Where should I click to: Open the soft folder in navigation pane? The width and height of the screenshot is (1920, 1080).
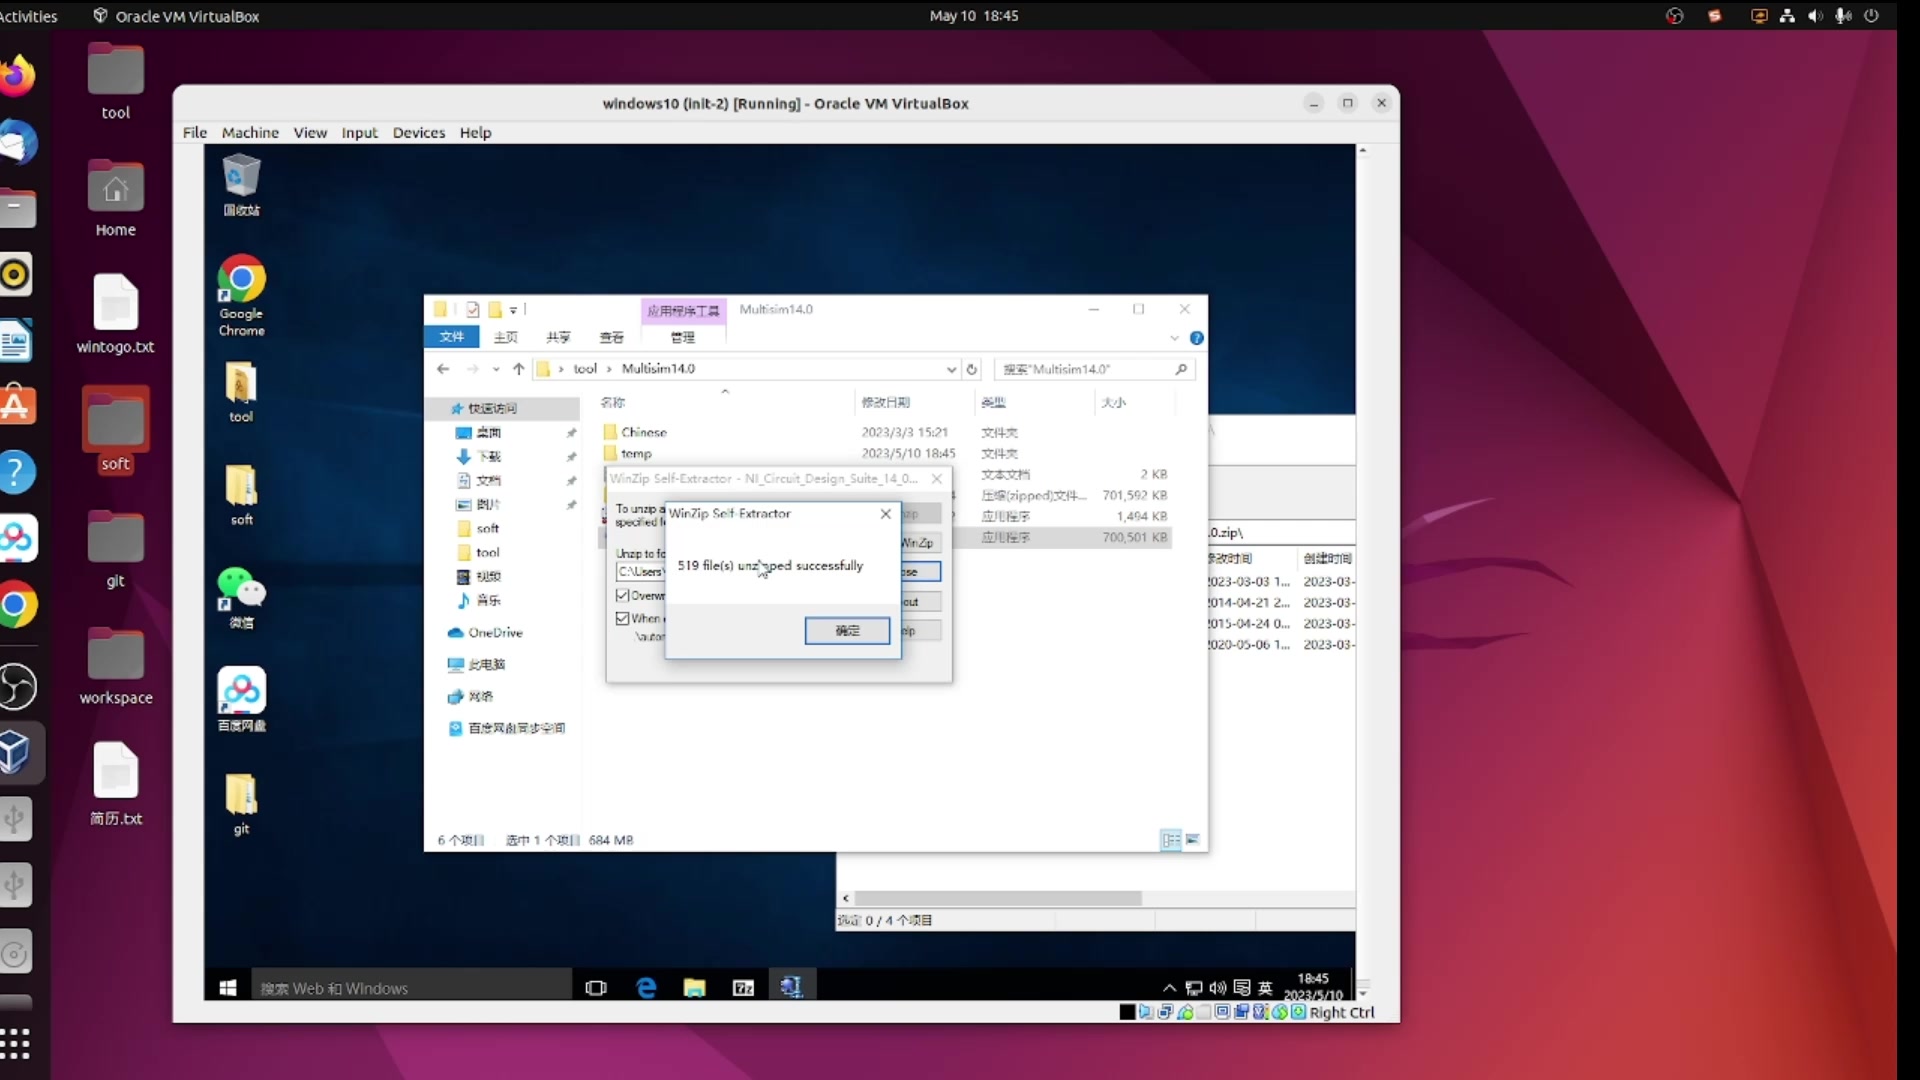pyautogui.click(x=487, y=528)
